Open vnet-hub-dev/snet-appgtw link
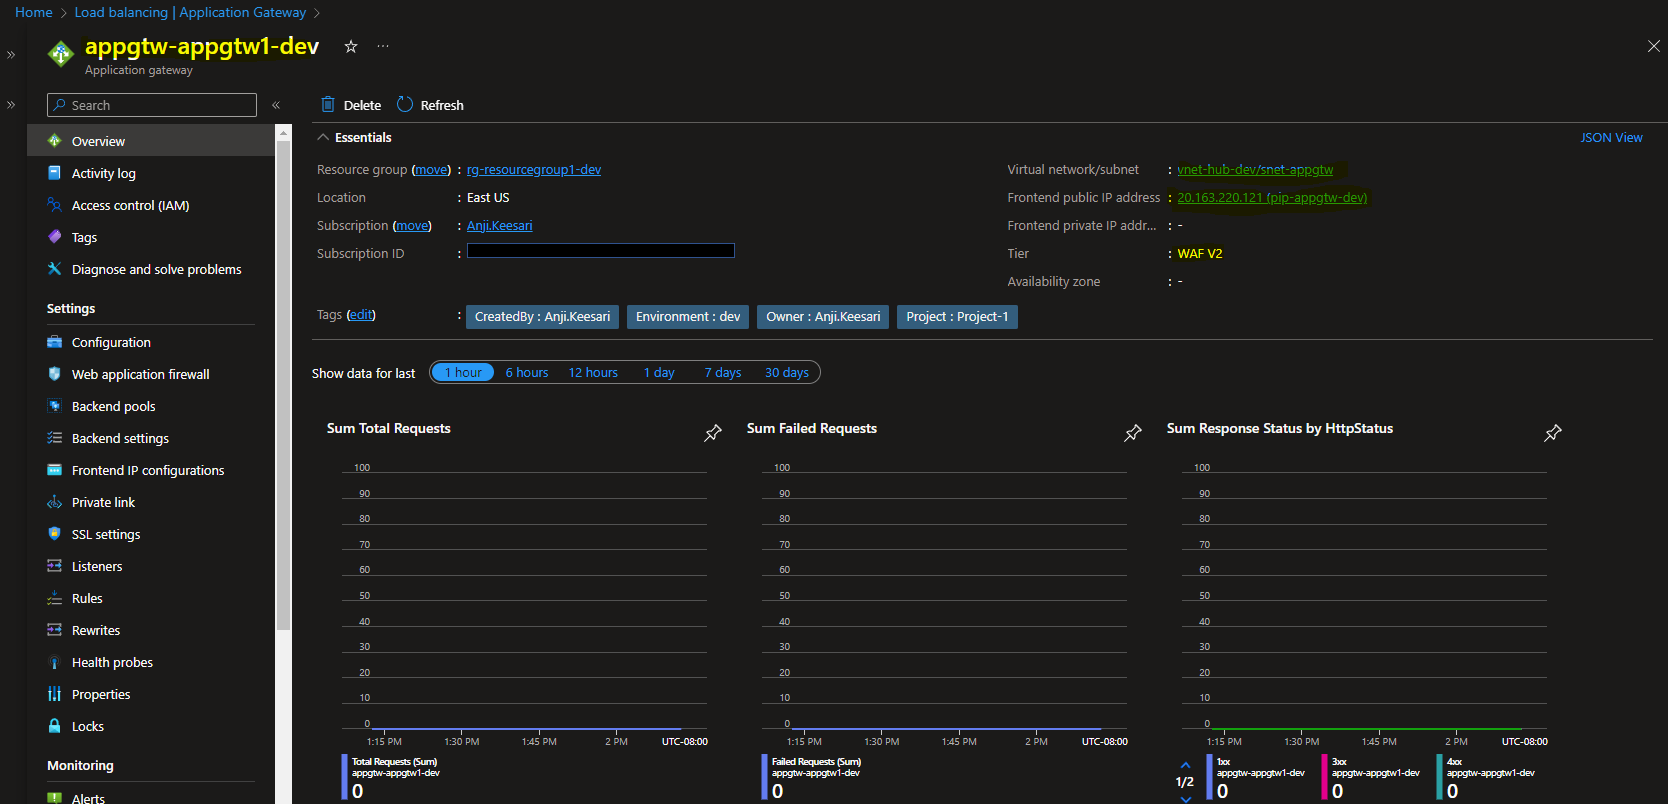The image size is (1668, 804). tap(1255, 170)
